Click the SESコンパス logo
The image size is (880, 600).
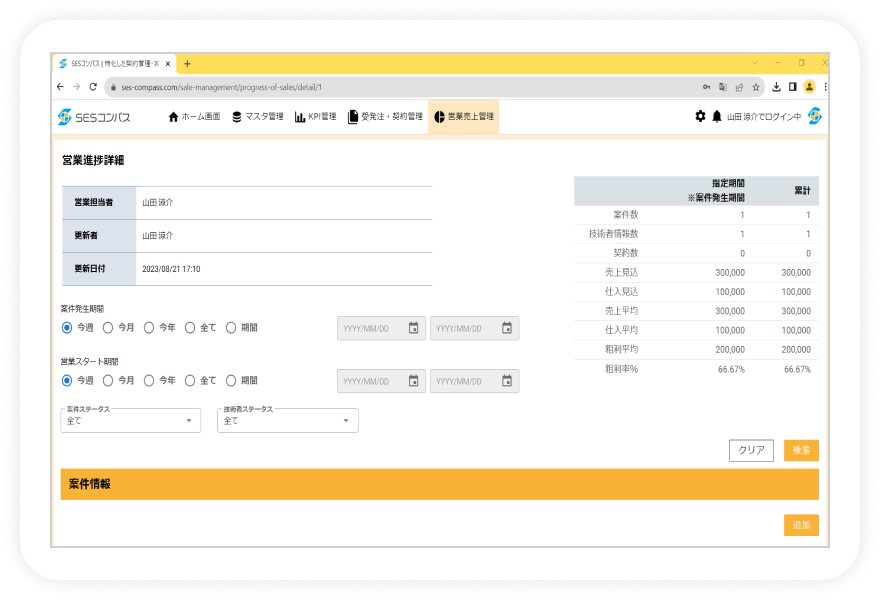point(94,117)
